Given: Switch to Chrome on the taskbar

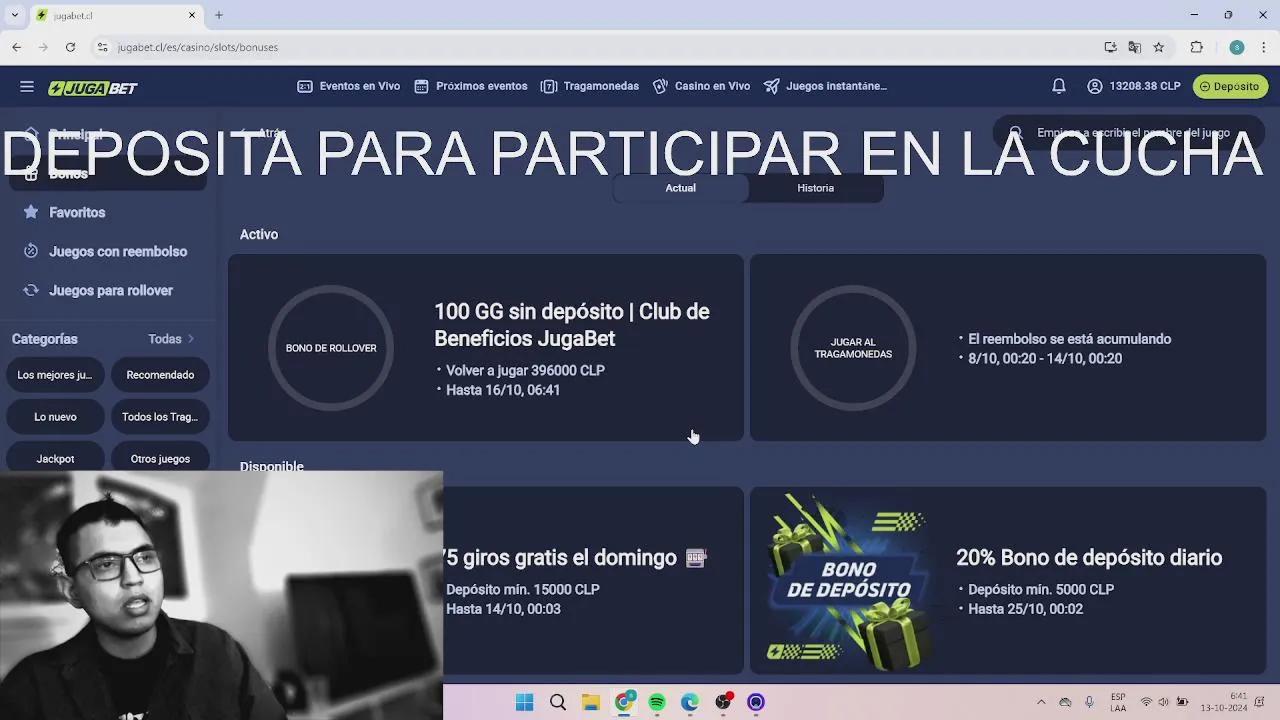Looking at the screenshot, I should point(624,702).
